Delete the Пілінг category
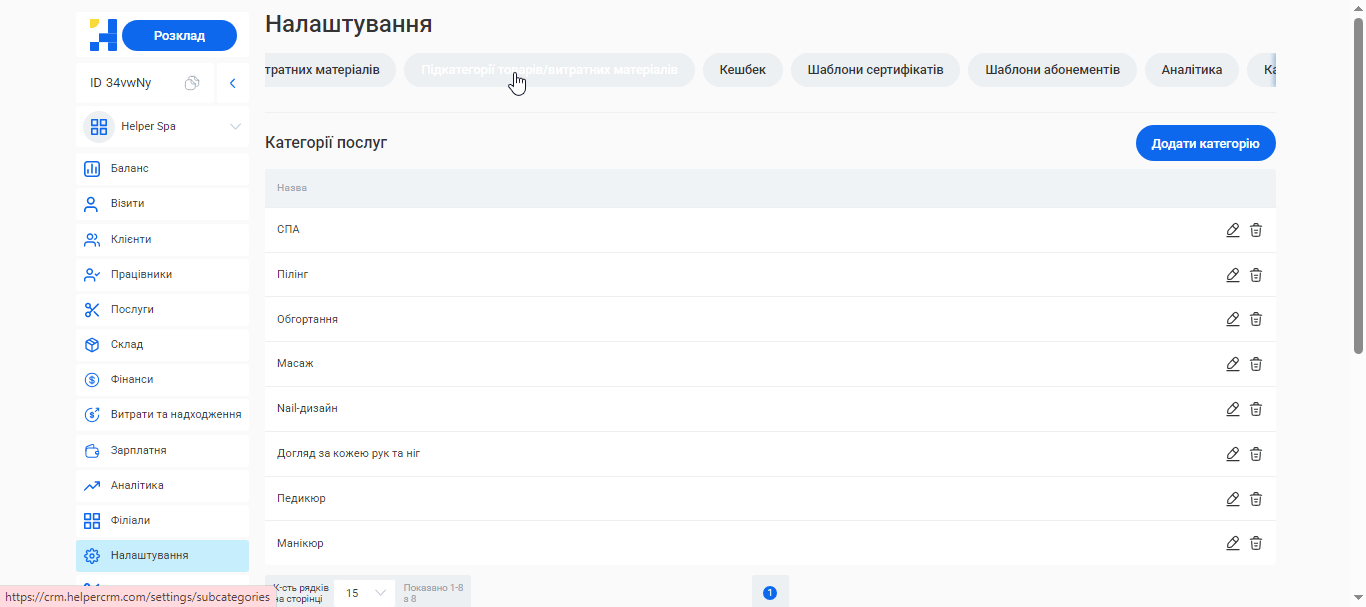1366x607 pixels. click(1256, 275)
